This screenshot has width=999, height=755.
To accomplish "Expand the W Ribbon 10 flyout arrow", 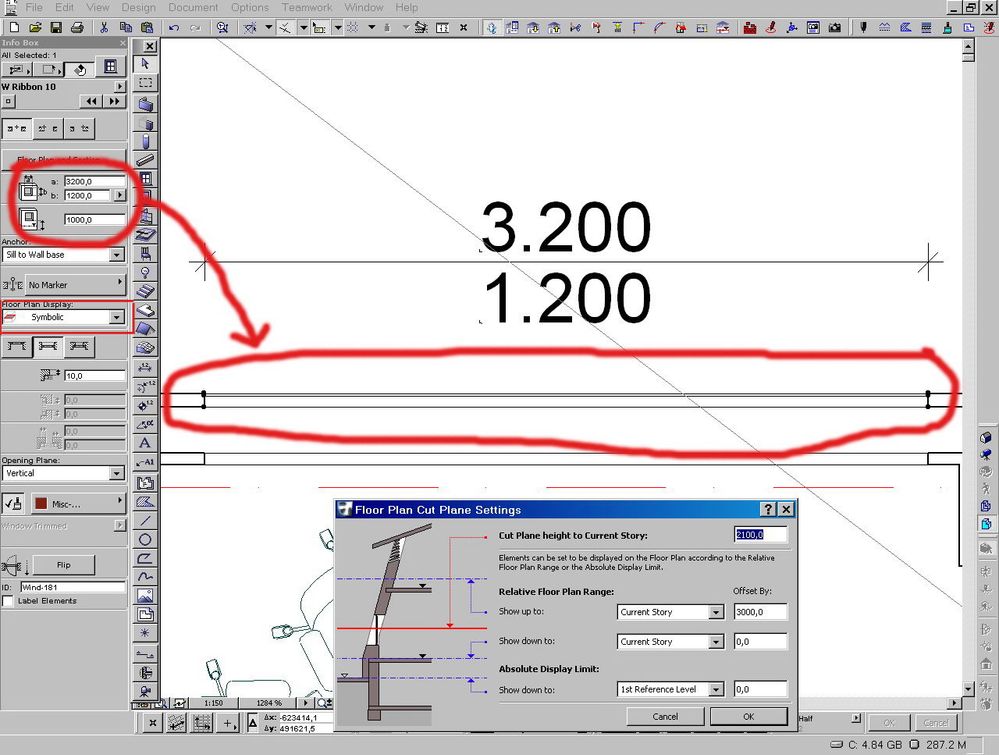I will (x=120, y=86).
